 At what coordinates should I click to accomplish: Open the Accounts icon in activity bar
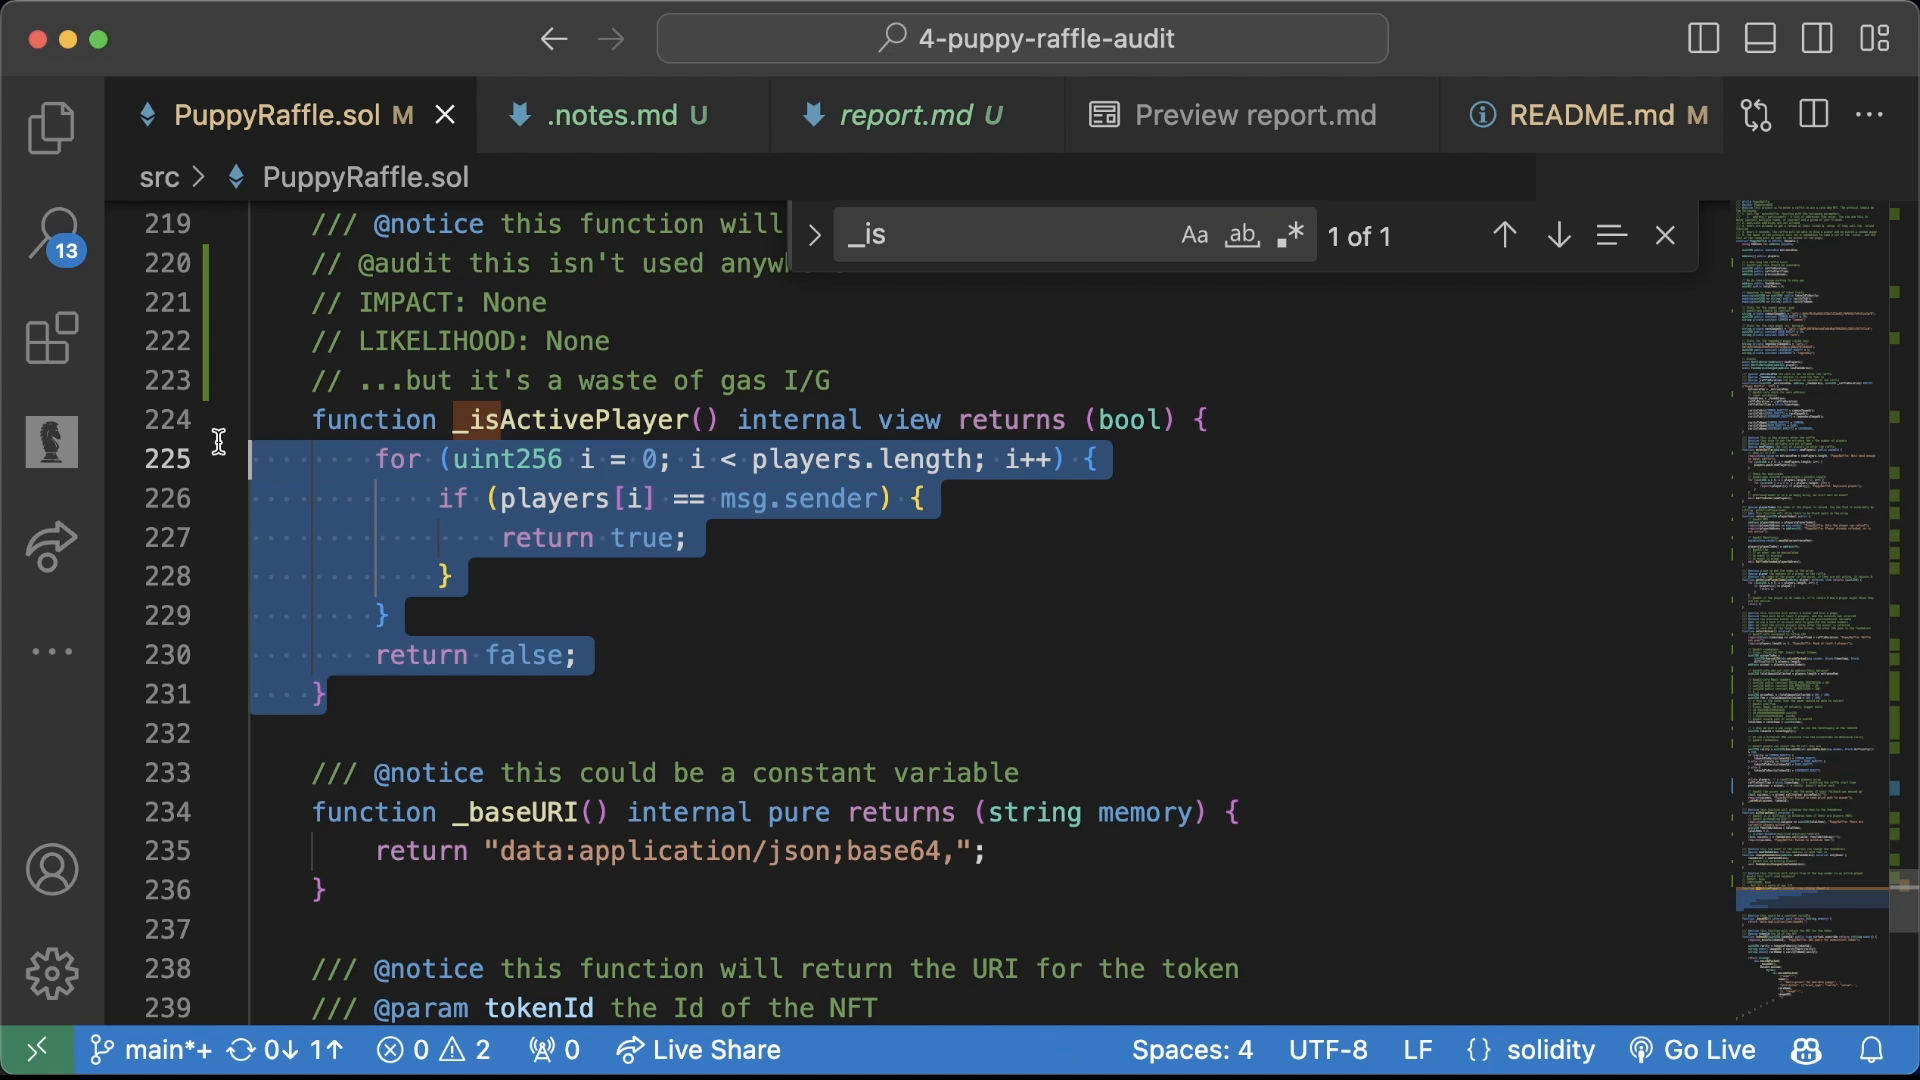[51, 870]
